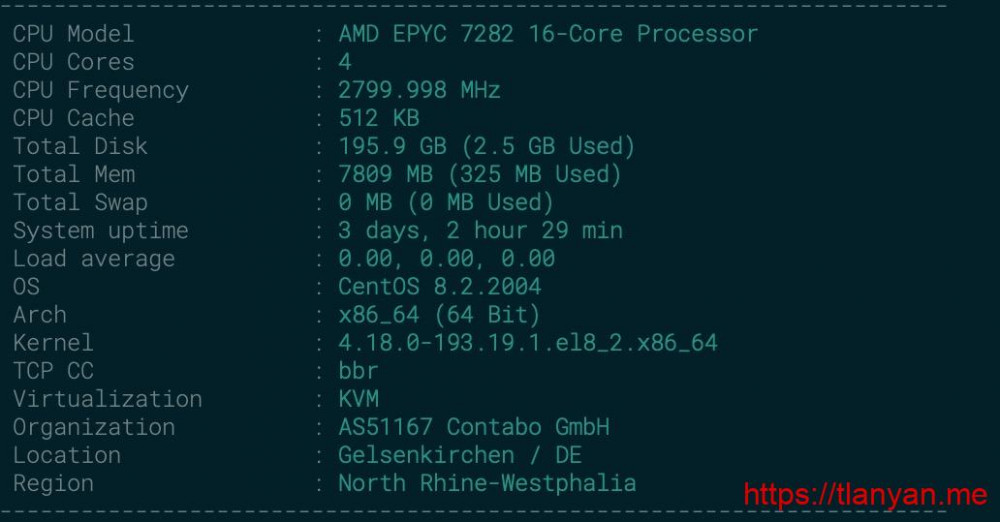Click the bbr TCP CC value
Screen dimensions: 1000x522
(x=358, y=371)
